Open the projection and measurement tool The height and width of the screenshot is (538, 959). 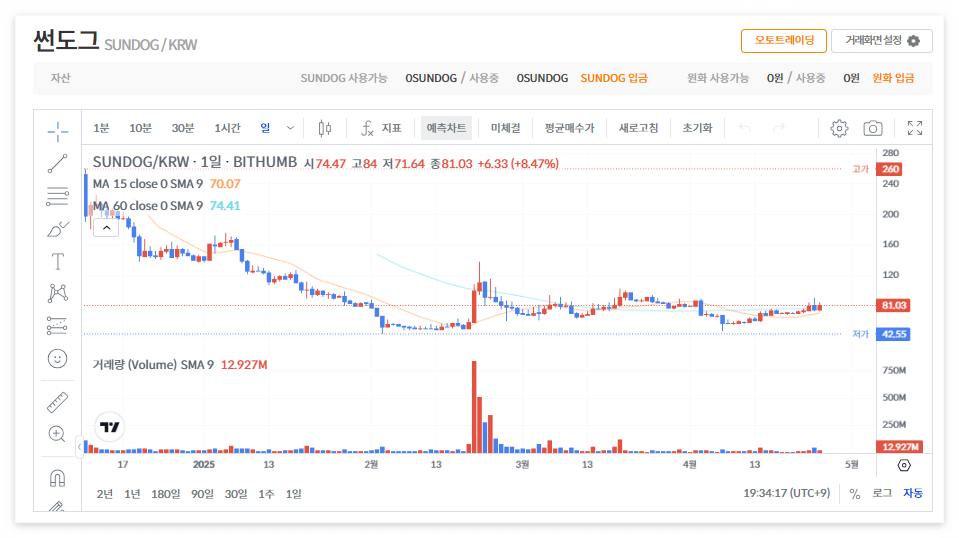[x=57, y=326]
